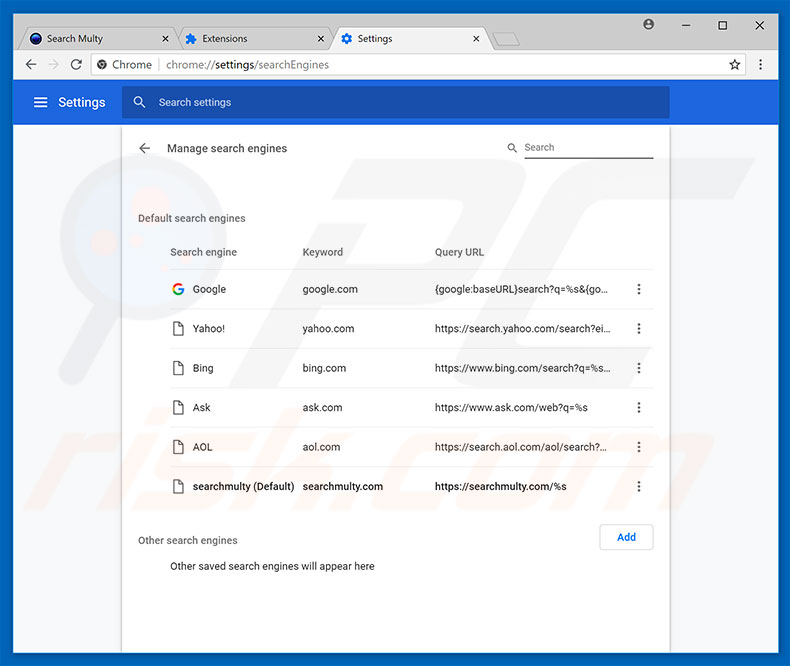Screen dimensions: 790x666
Task: Click the page icon beside Yahoo!
Action: tap(178, 328)
